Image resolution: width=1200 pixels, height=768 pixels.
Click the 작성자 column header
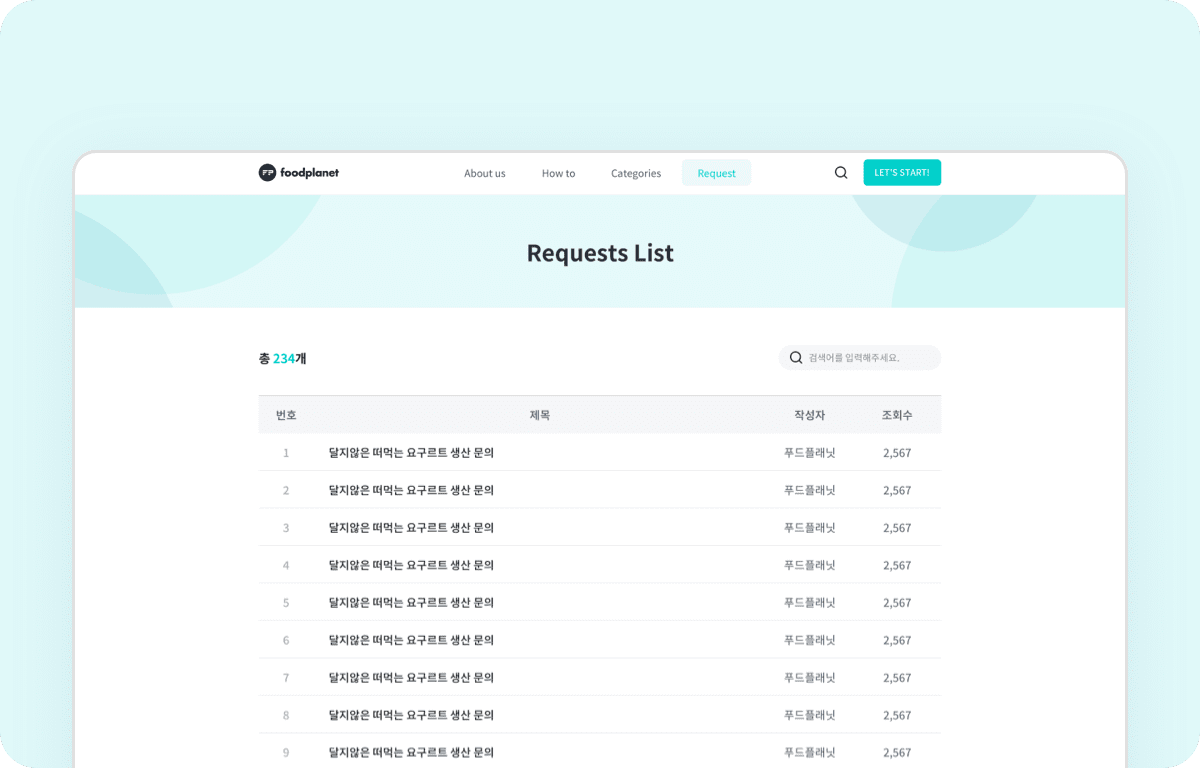pos(809,415)
